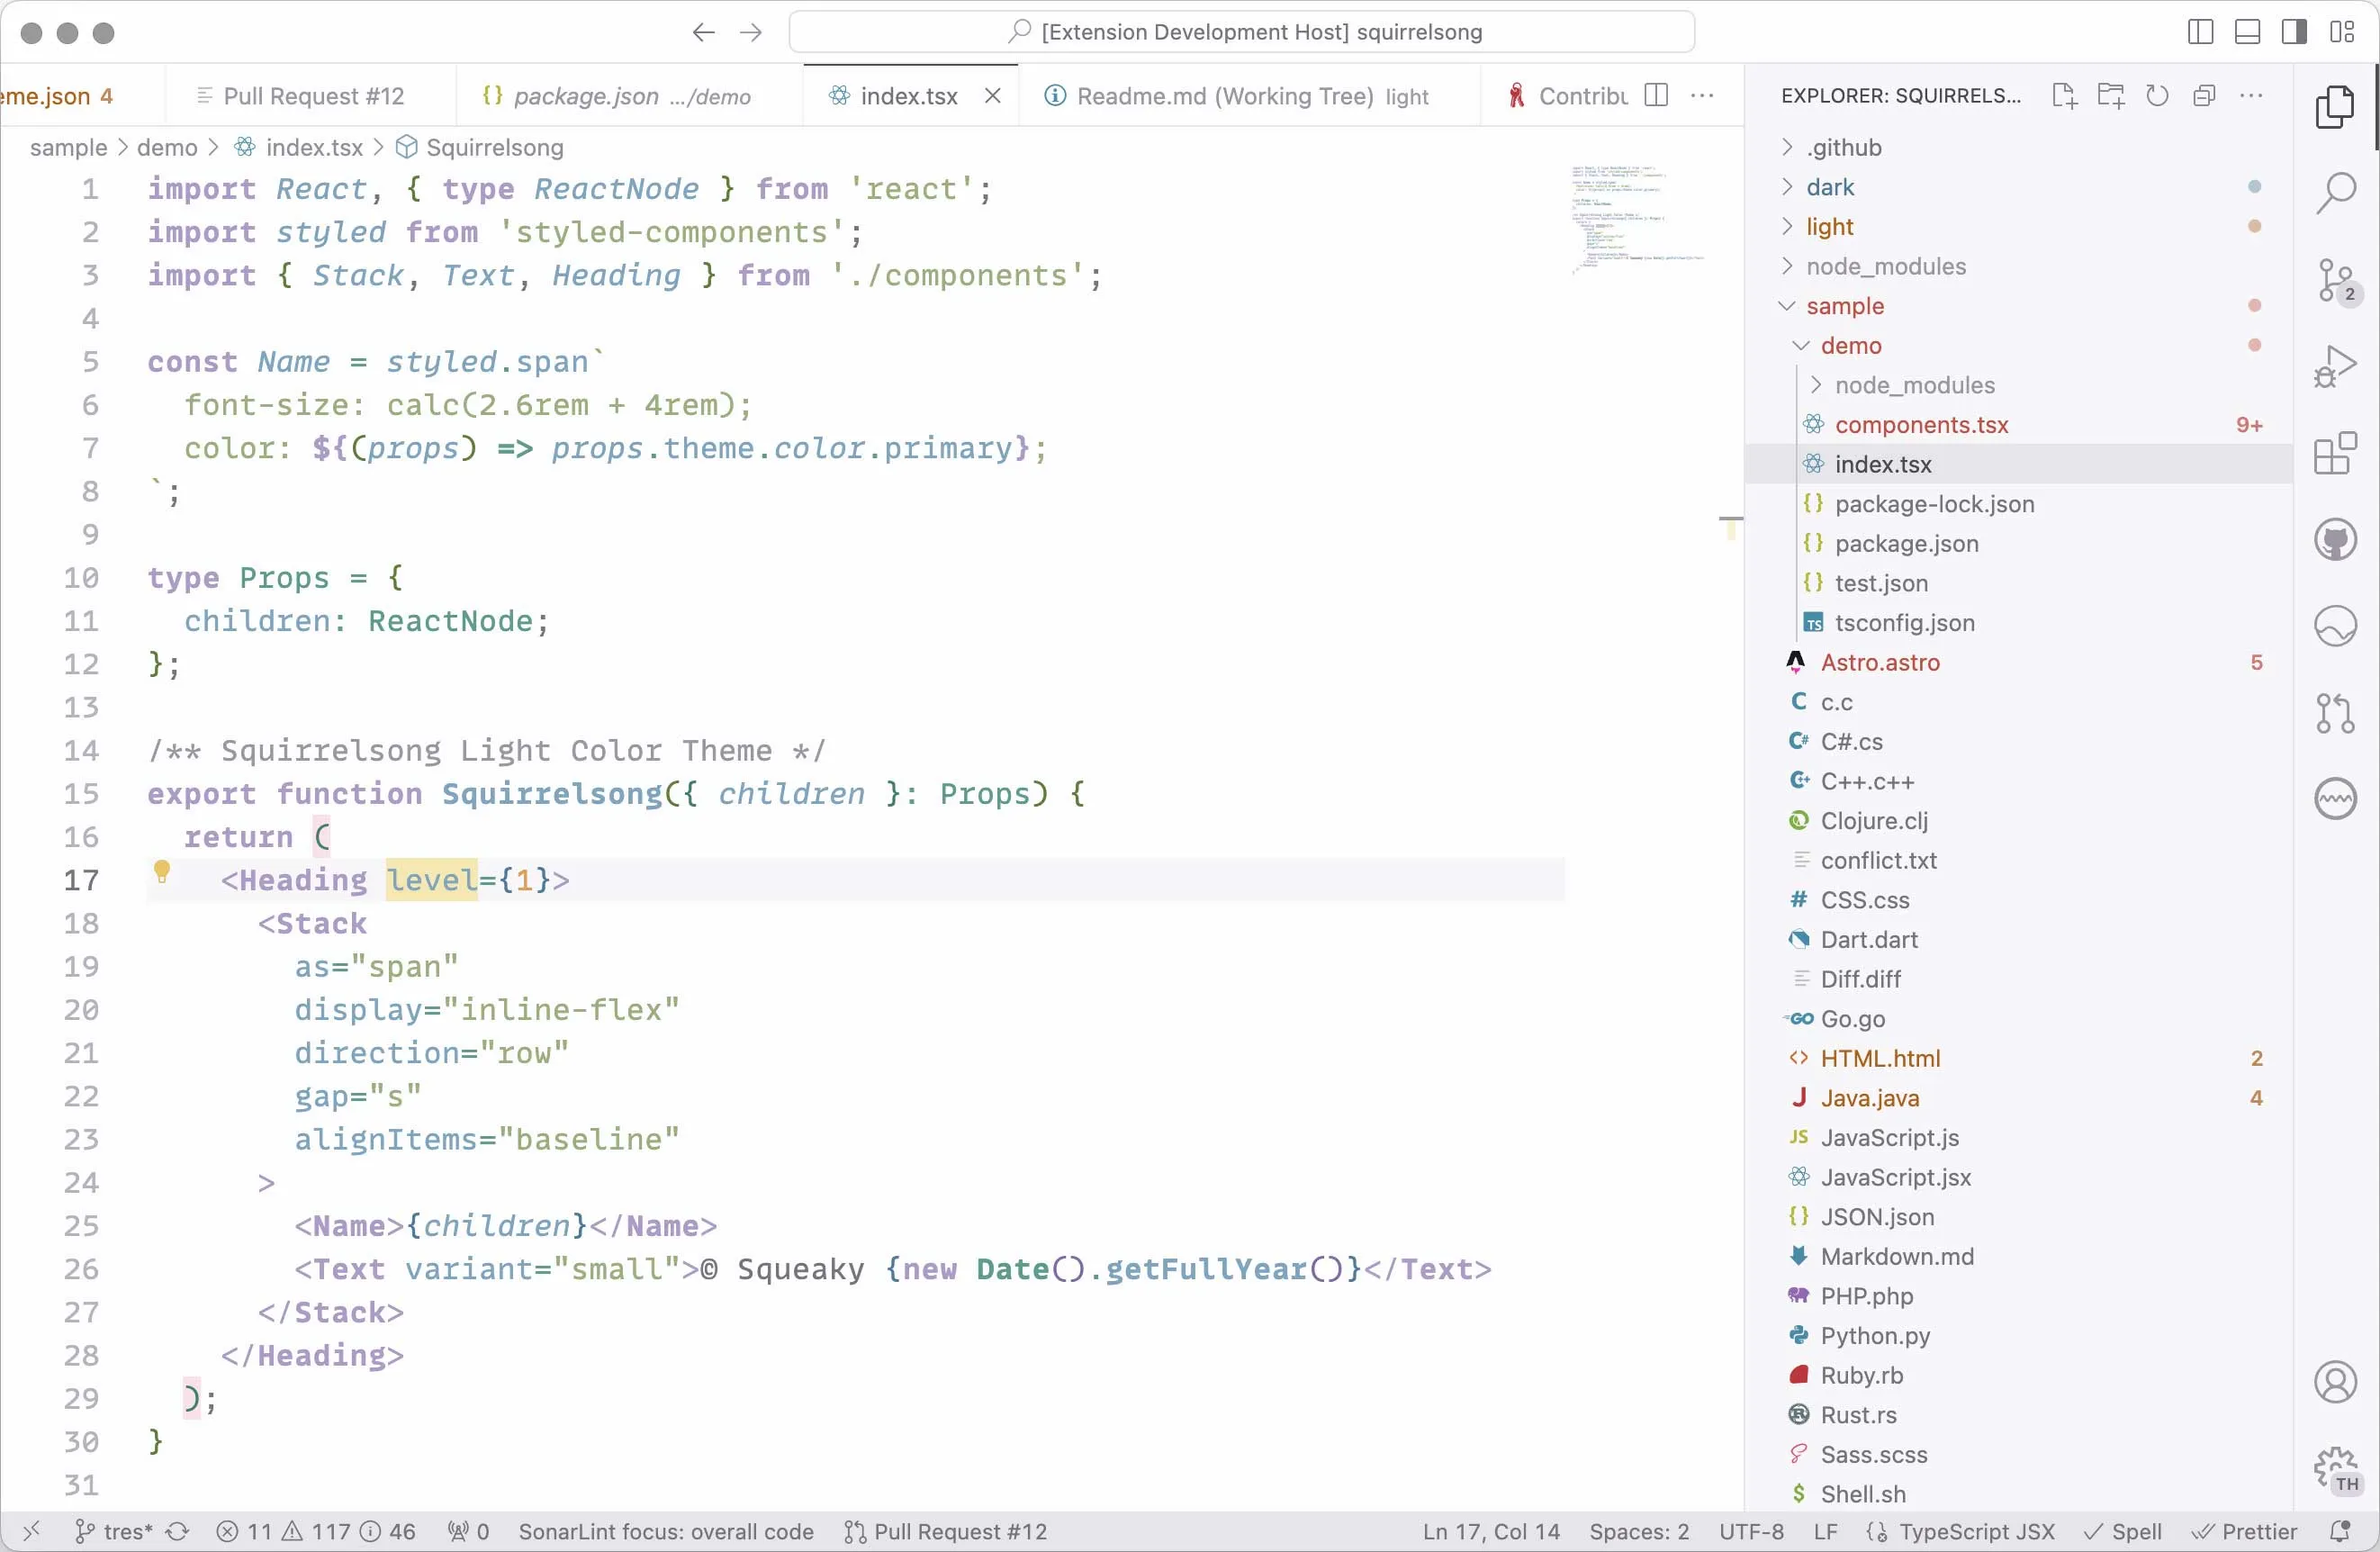Open the Extensions view
The image size is (2380, 1552).
click(x=2336, y=454)
